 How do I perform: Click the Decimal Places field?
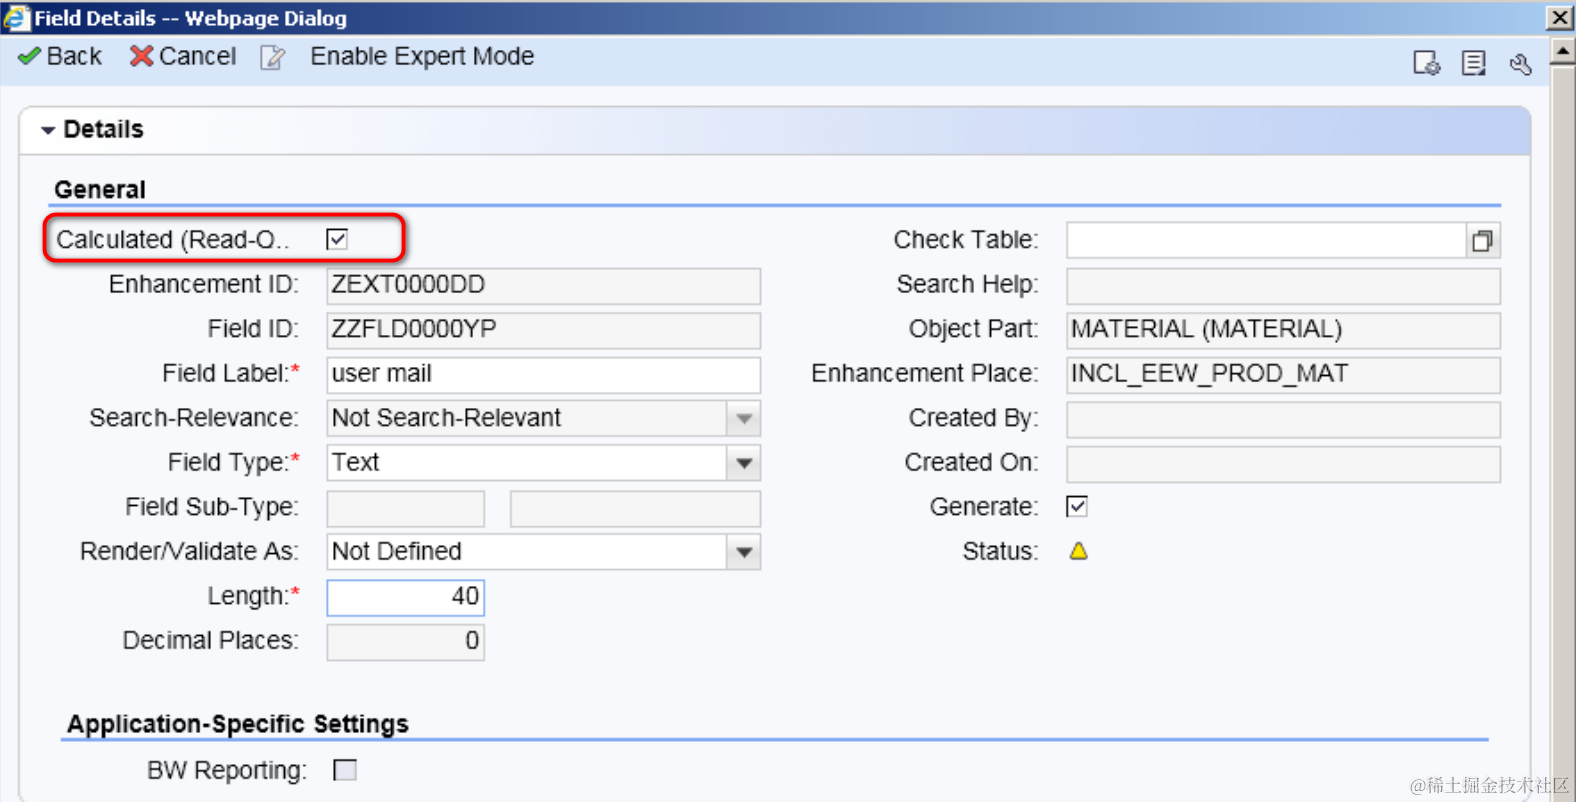[405, 641]
